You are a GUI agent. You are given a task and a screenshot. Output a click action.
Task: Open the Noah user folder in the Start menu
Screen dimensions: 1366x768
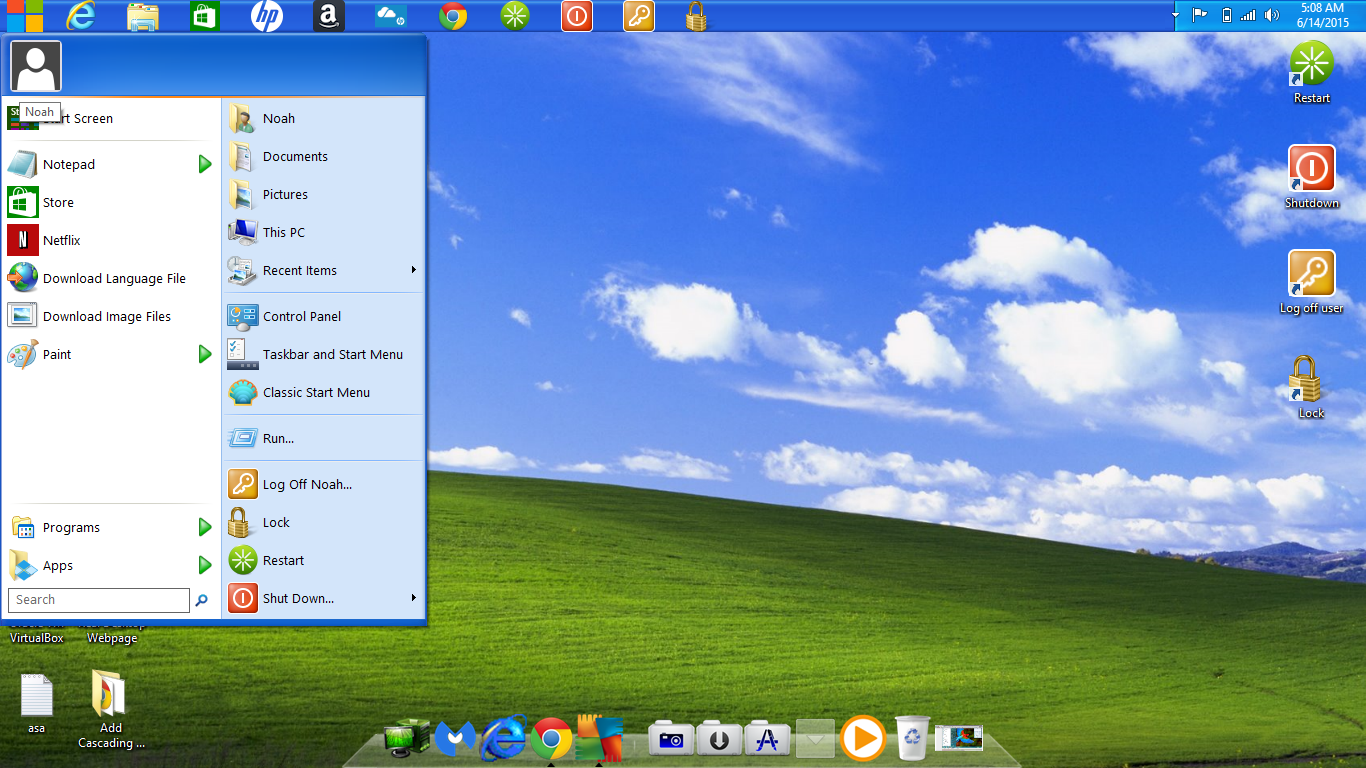[x=324, y=118]
